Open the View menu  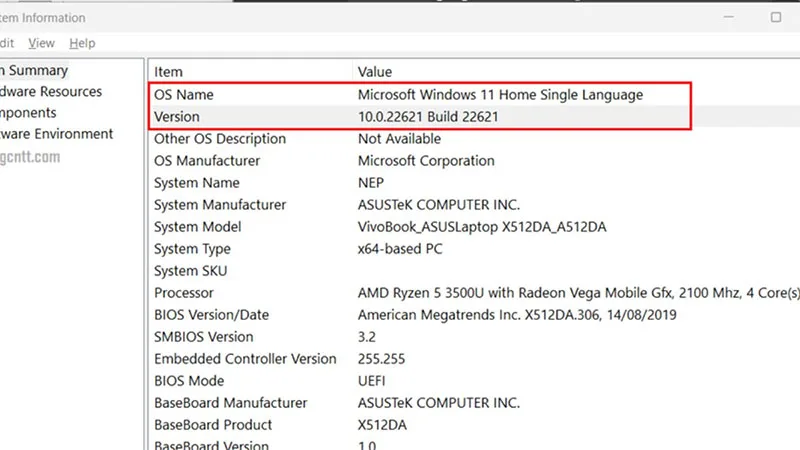click(41, 43)
